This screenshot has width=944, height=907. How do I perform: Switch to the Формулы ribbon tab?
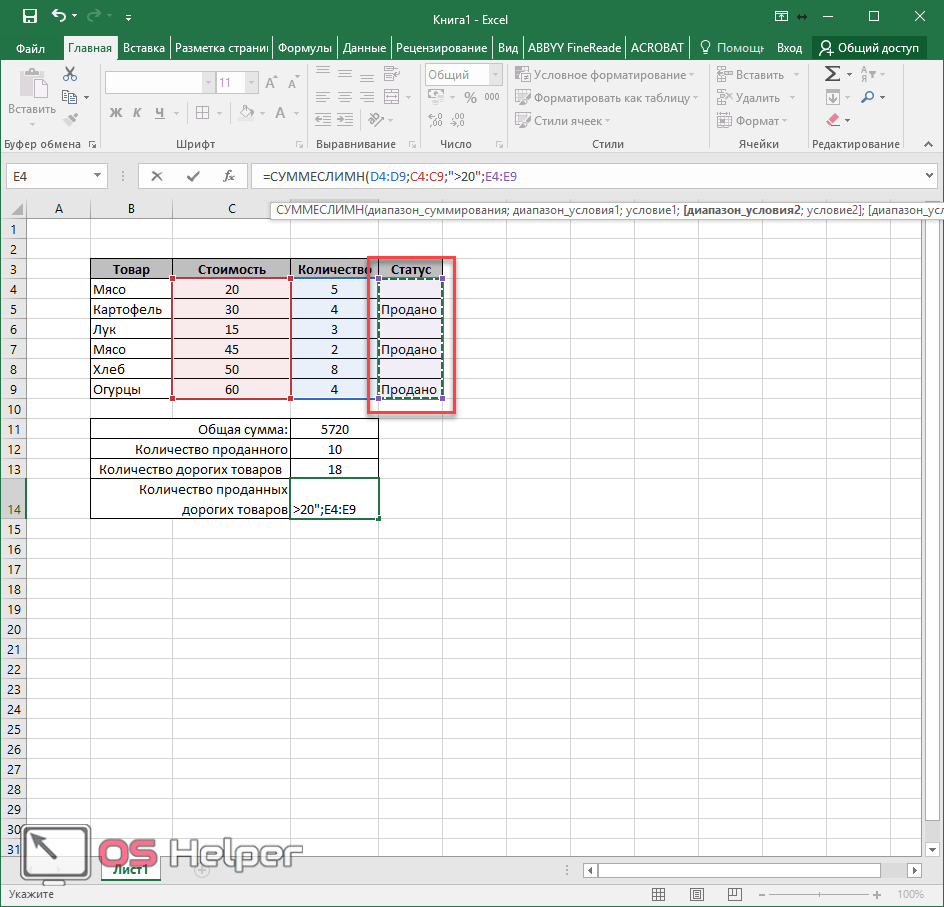click(305, 48)
